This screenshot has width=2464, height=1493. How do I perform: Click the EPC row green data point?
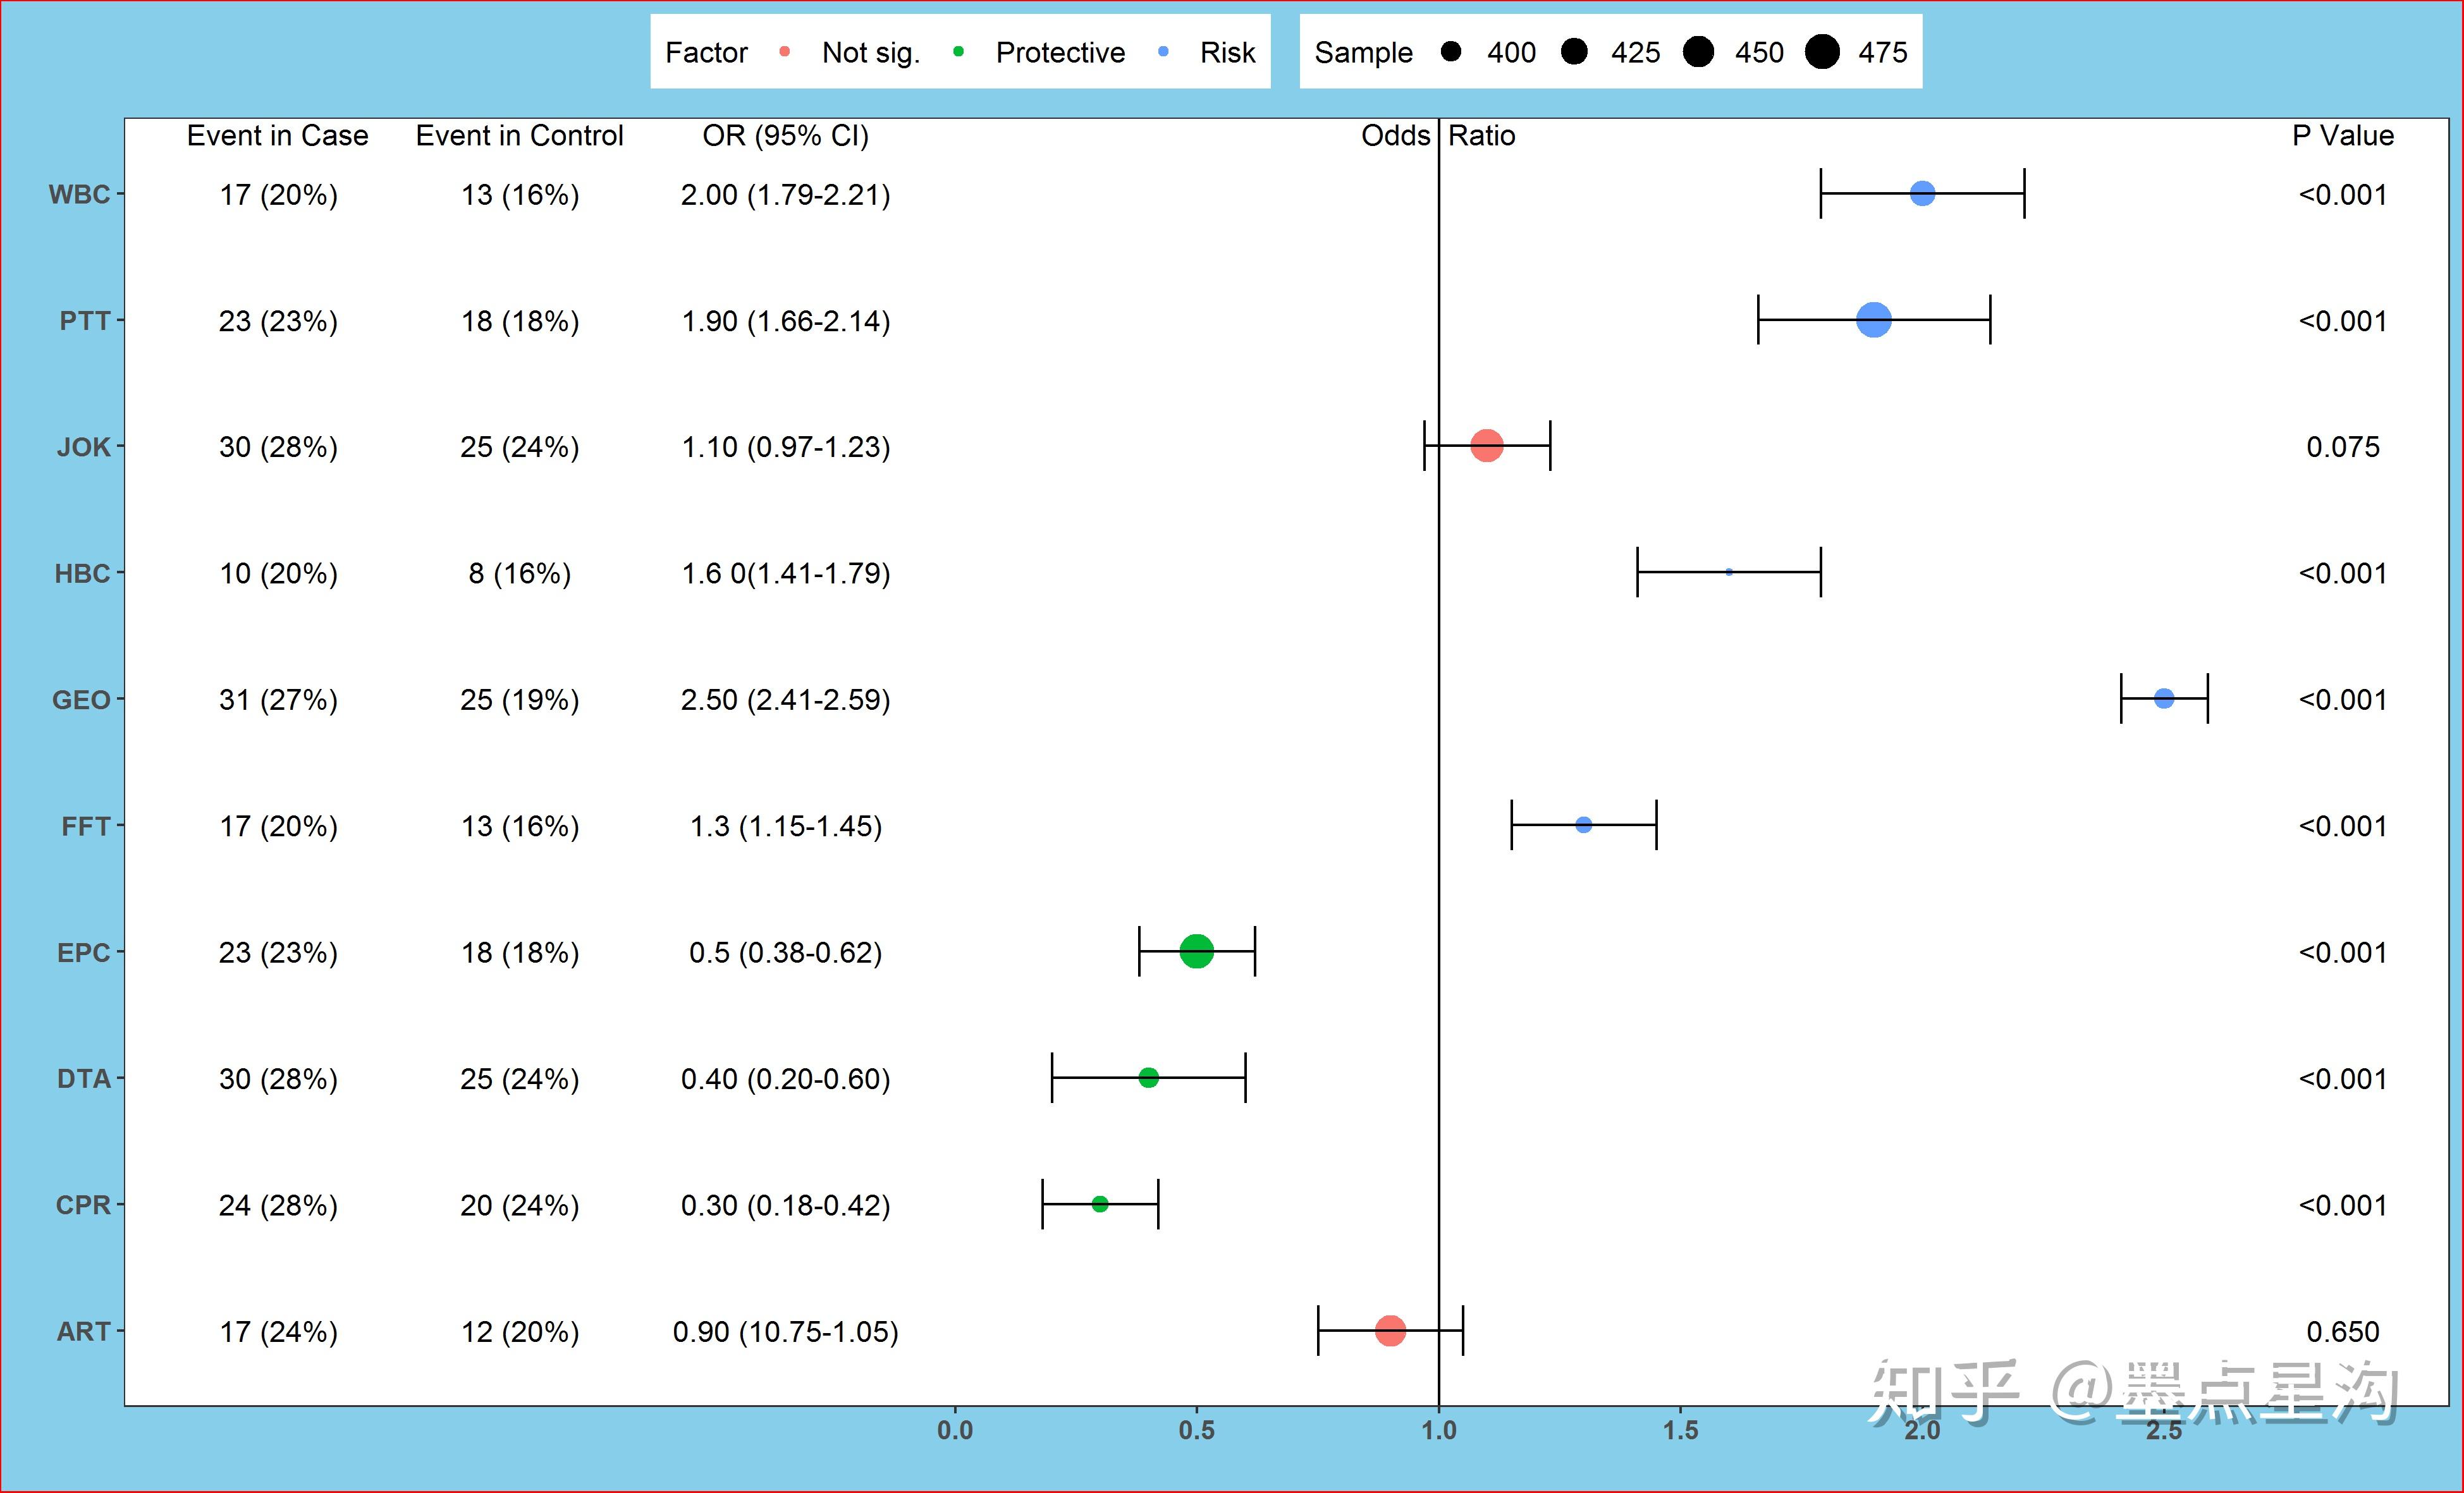(x=1197, y=951)
